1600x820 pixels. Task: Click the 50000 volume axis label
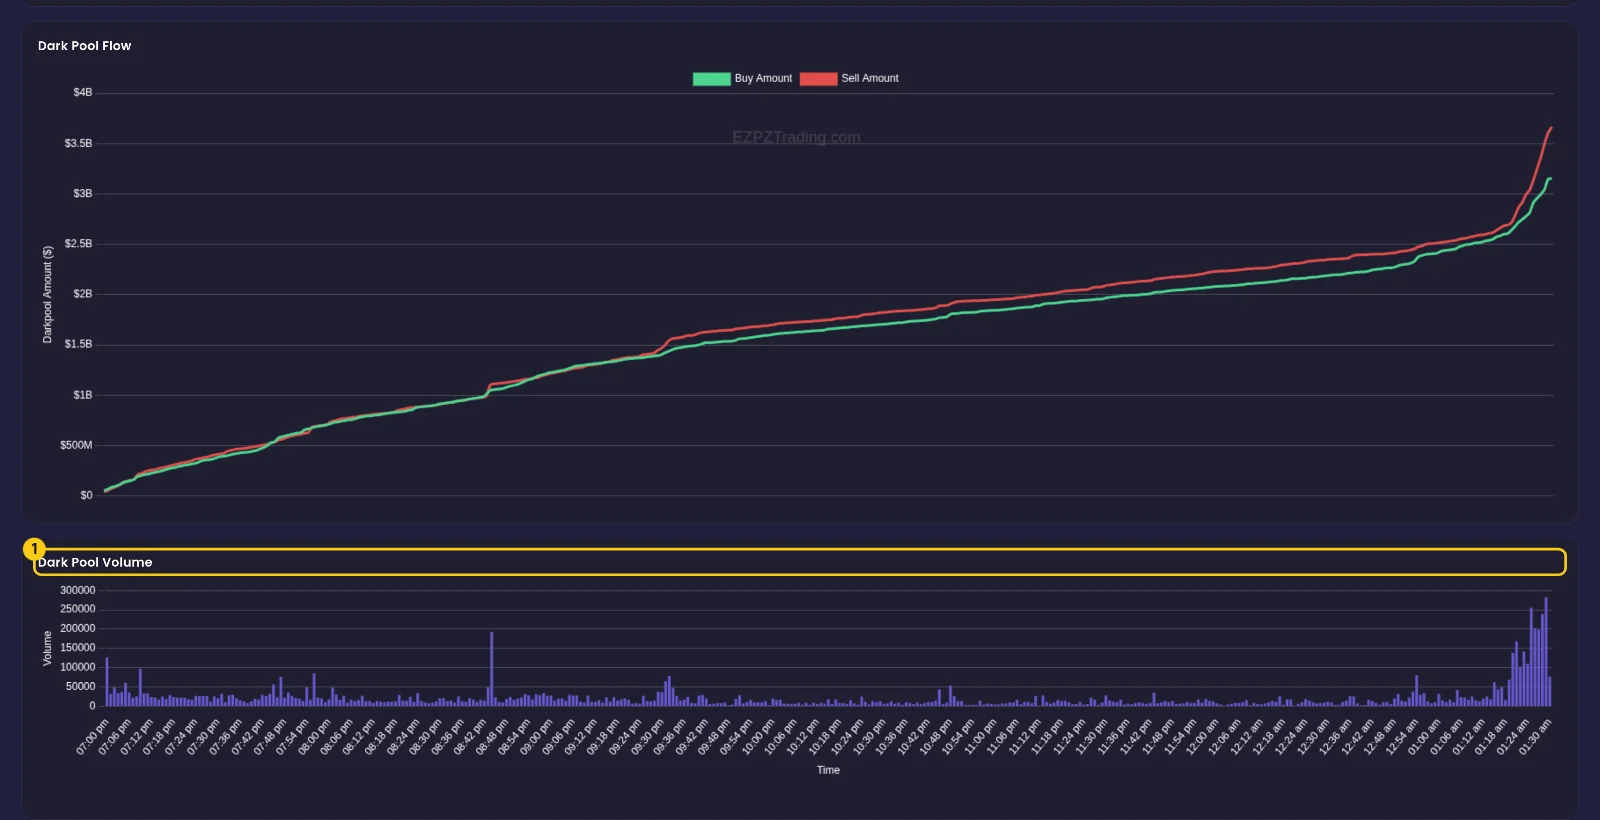coord(81,686)
